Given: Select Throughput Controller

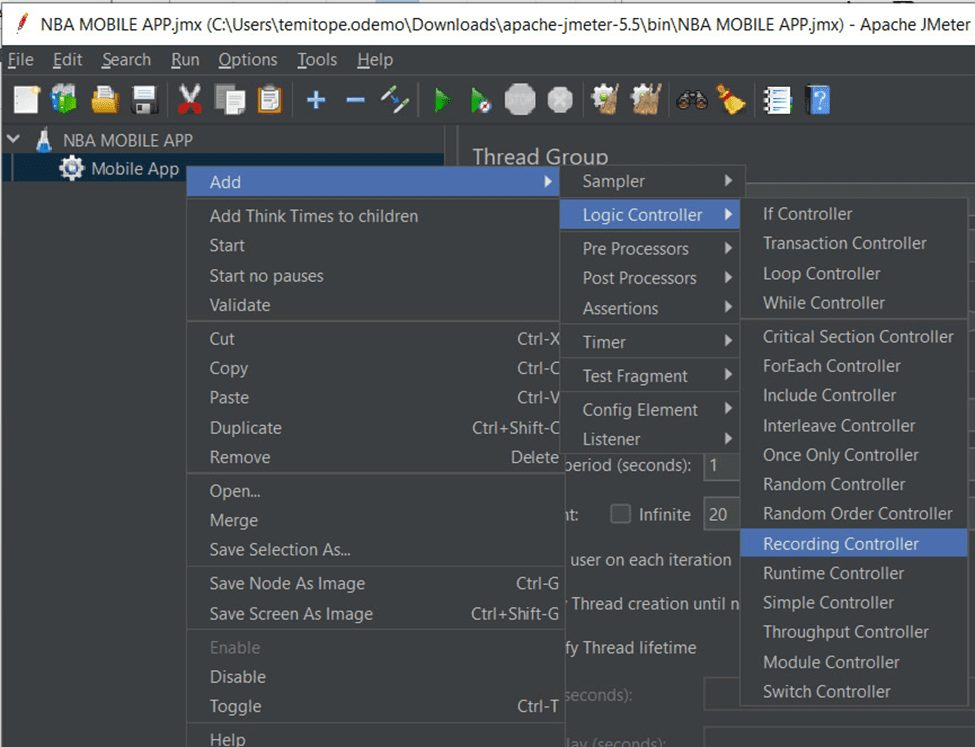Looking at the screenshot, I should [x=854, y=632].
